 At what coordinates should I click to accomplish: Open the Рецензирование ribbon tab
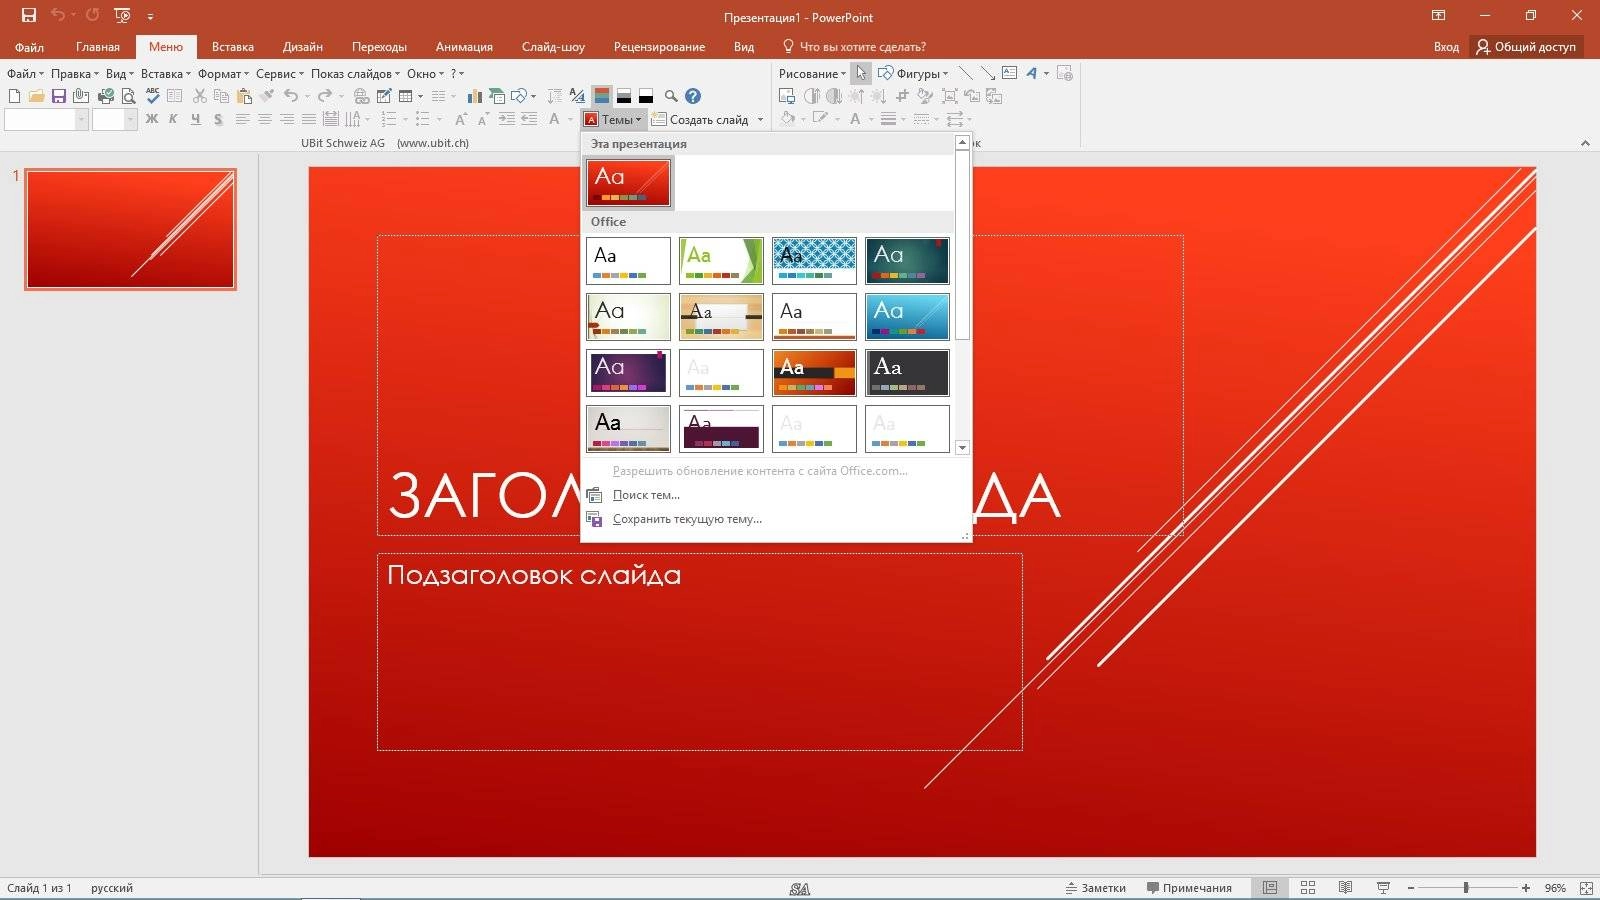click(x=659, y=47)
